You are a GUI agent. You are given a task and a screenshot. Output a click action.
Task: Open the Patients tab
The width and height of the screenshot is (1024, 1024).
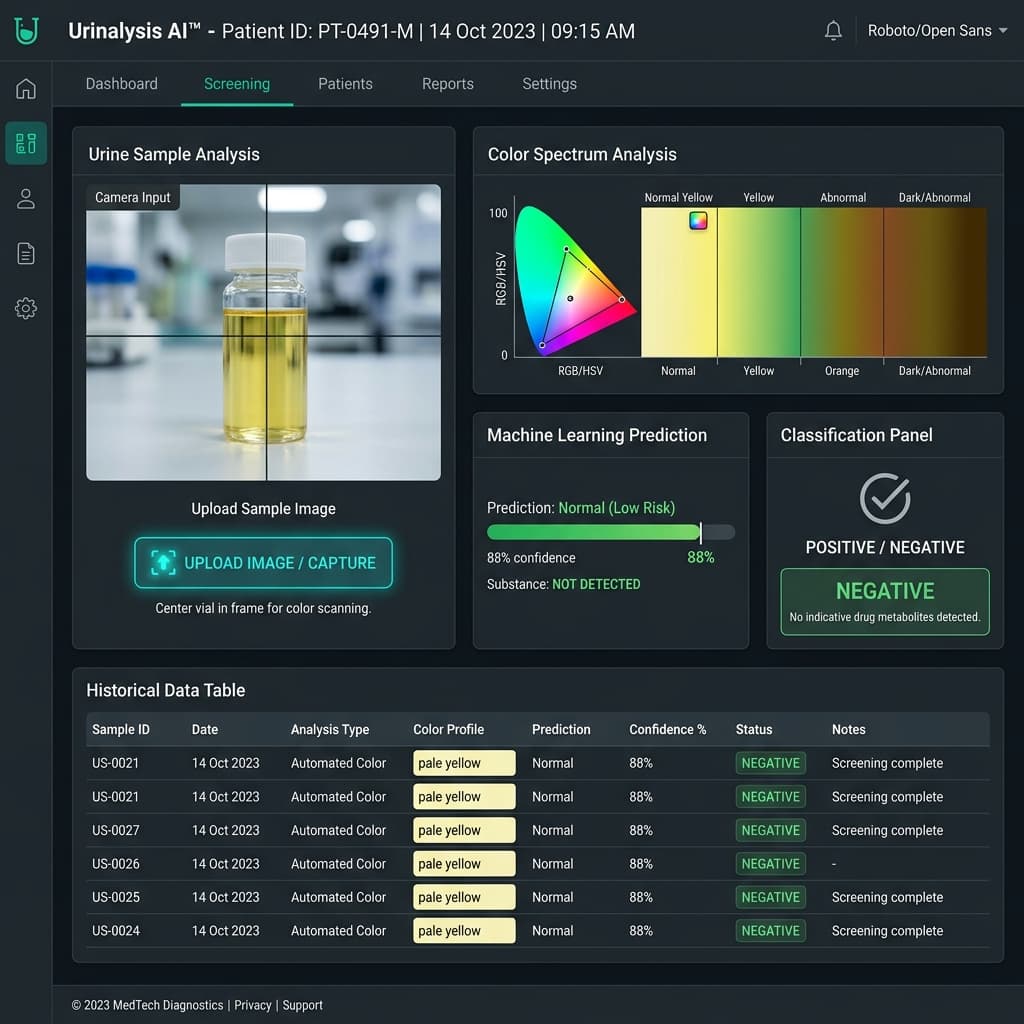click(x=345, y=84)
